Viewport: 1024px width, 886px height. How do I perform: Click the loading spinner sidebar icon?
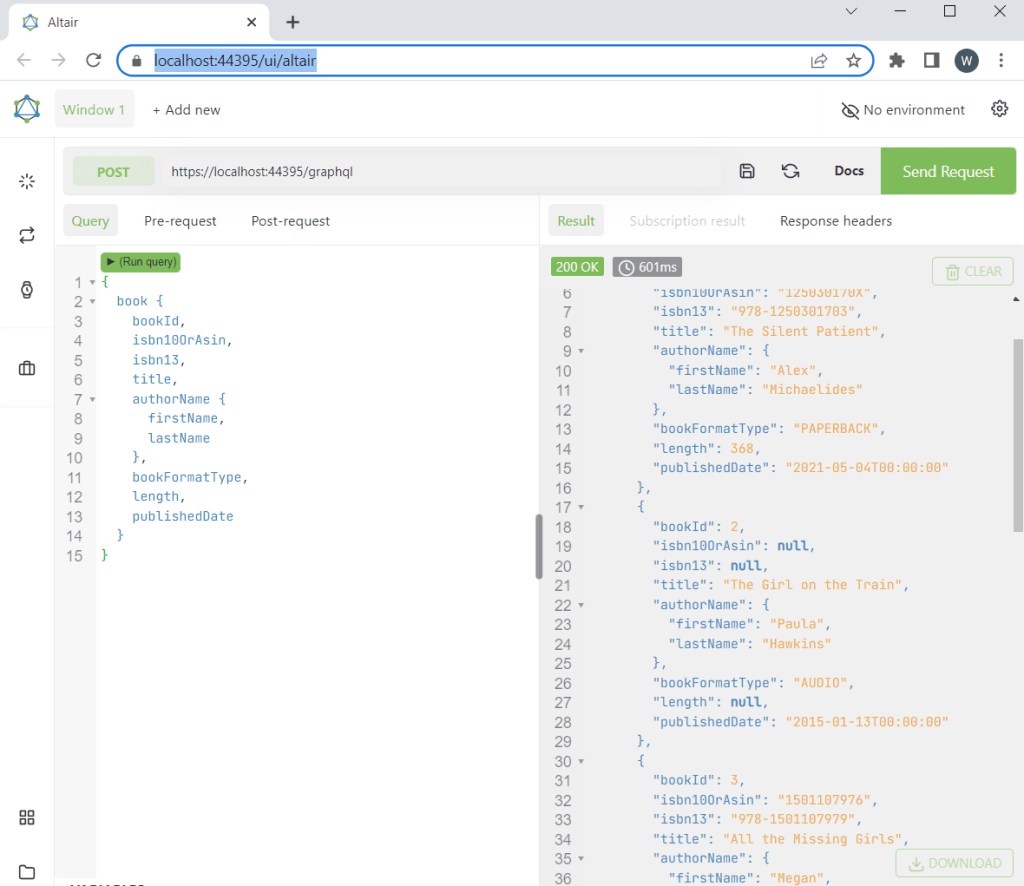(27, 181)
